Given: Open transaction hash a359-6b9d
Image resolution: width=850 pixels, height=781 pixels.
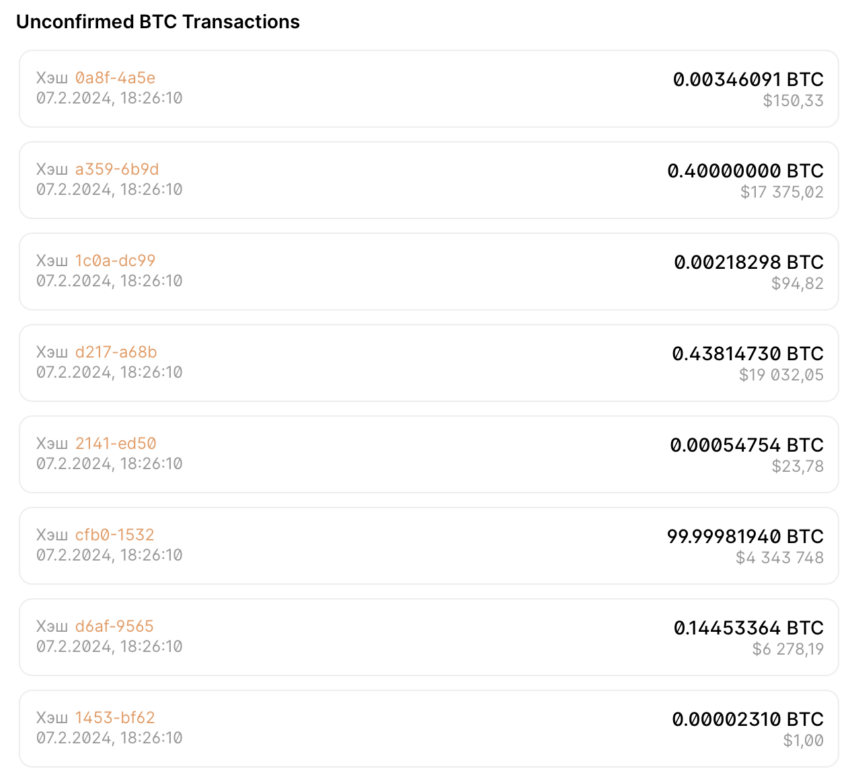Looking at the screenshot, I should click(x=117, y=169).
